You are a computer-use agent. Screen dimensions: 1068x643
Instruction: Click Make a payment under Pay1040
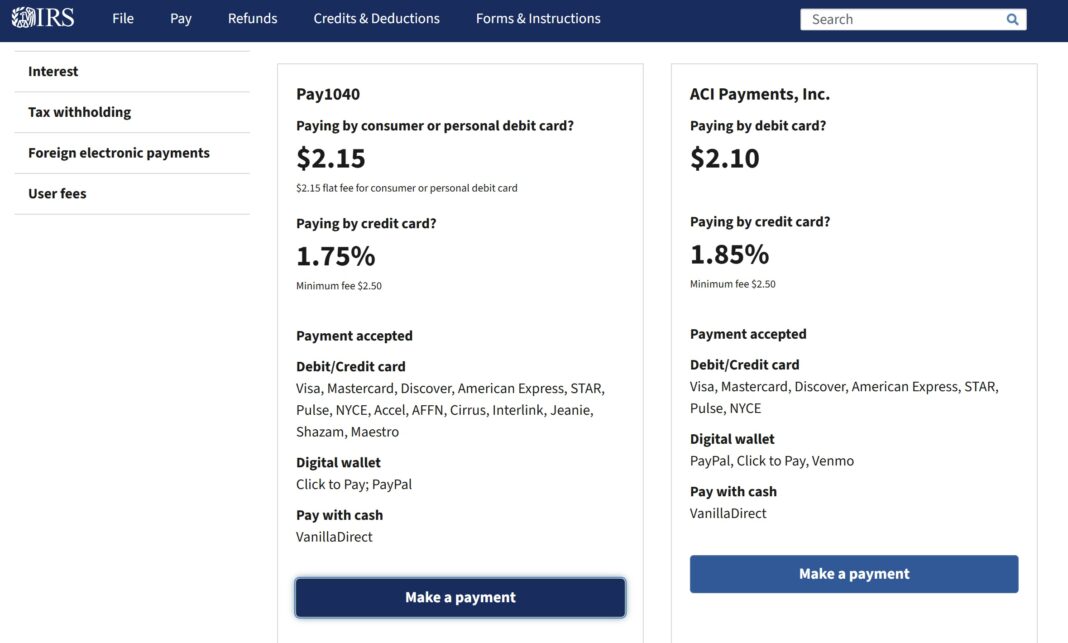[x=459, y=597]
